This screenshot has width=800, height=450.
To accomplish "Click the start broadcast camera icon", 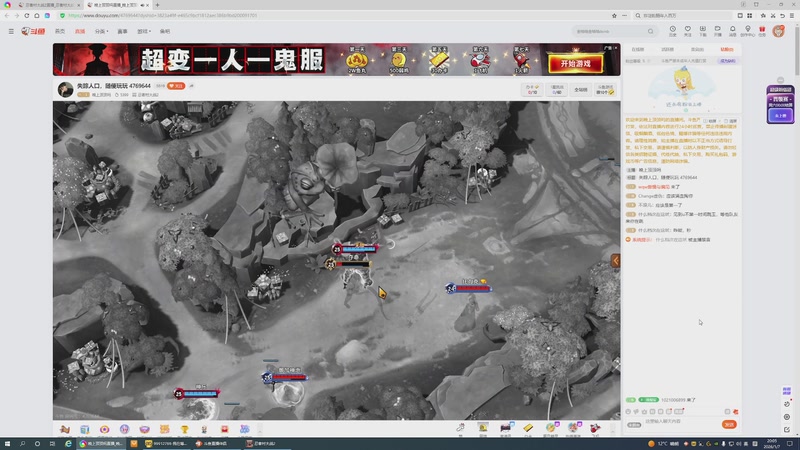I will [717, 31].
